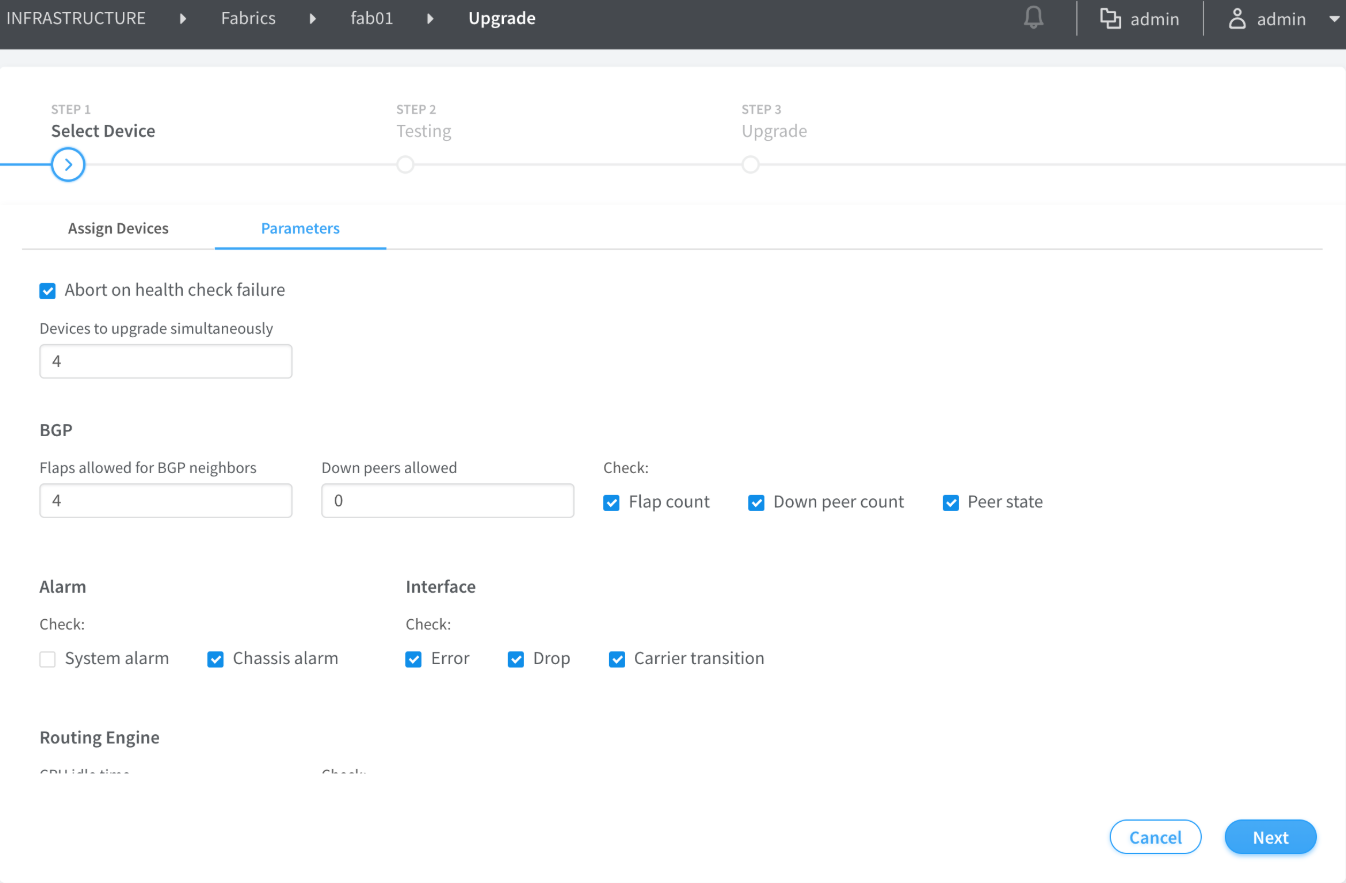Click the arrow after INFRASTRUCTURE breadcrumb
Screen dimensions: 1346x883
click(183, 19)
